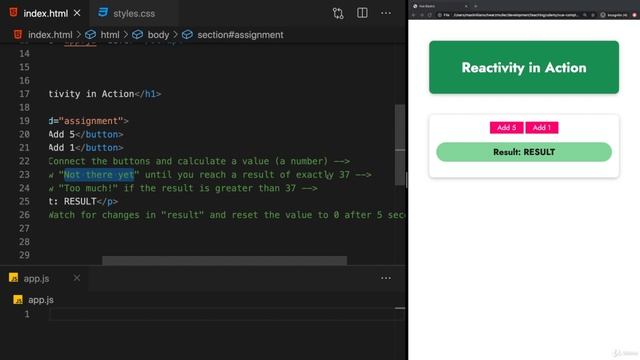Open the section#assignment breadcrumb dropdown
Viewport: 640px width, 360px height.
pyautogui.click(x=240, y=35)
